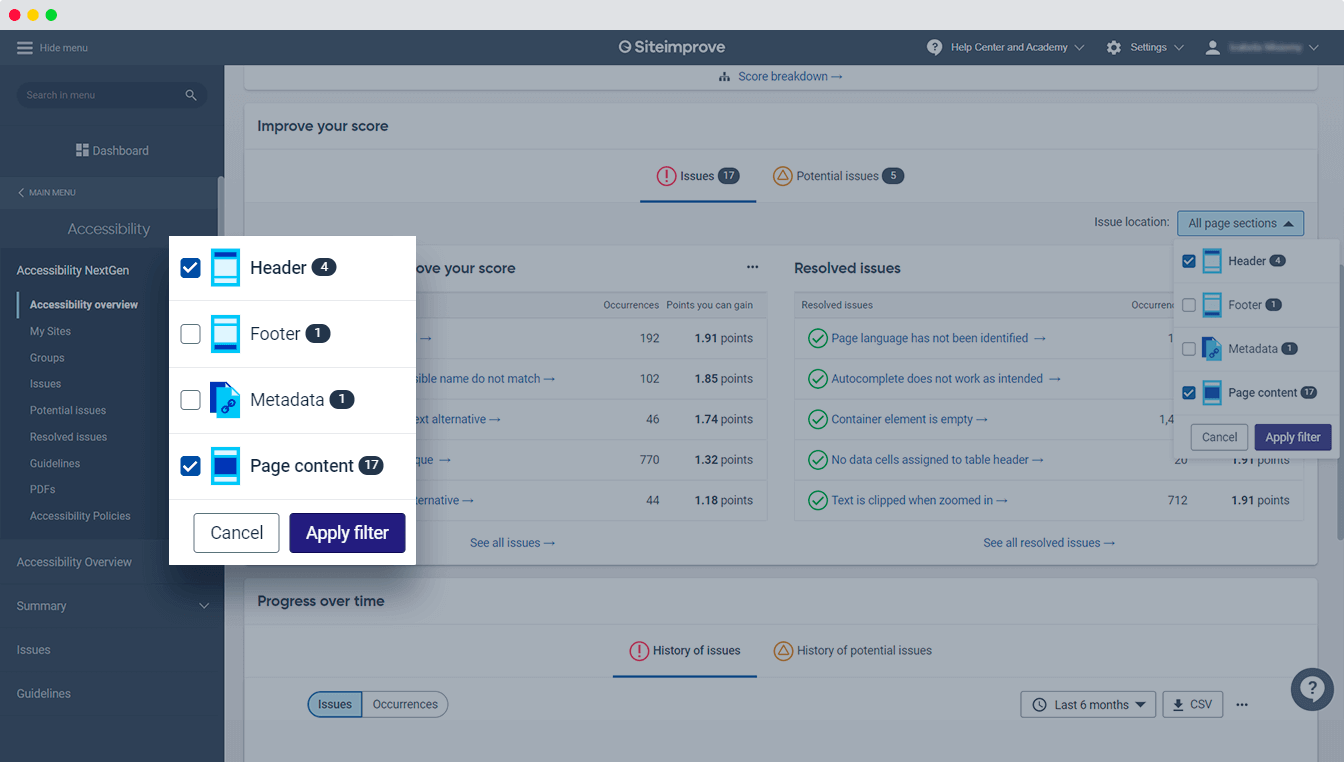This screenshot has height=762, width=1344.
Task: Click the Siteimprove logo in top bar
Action: (672, 47)
